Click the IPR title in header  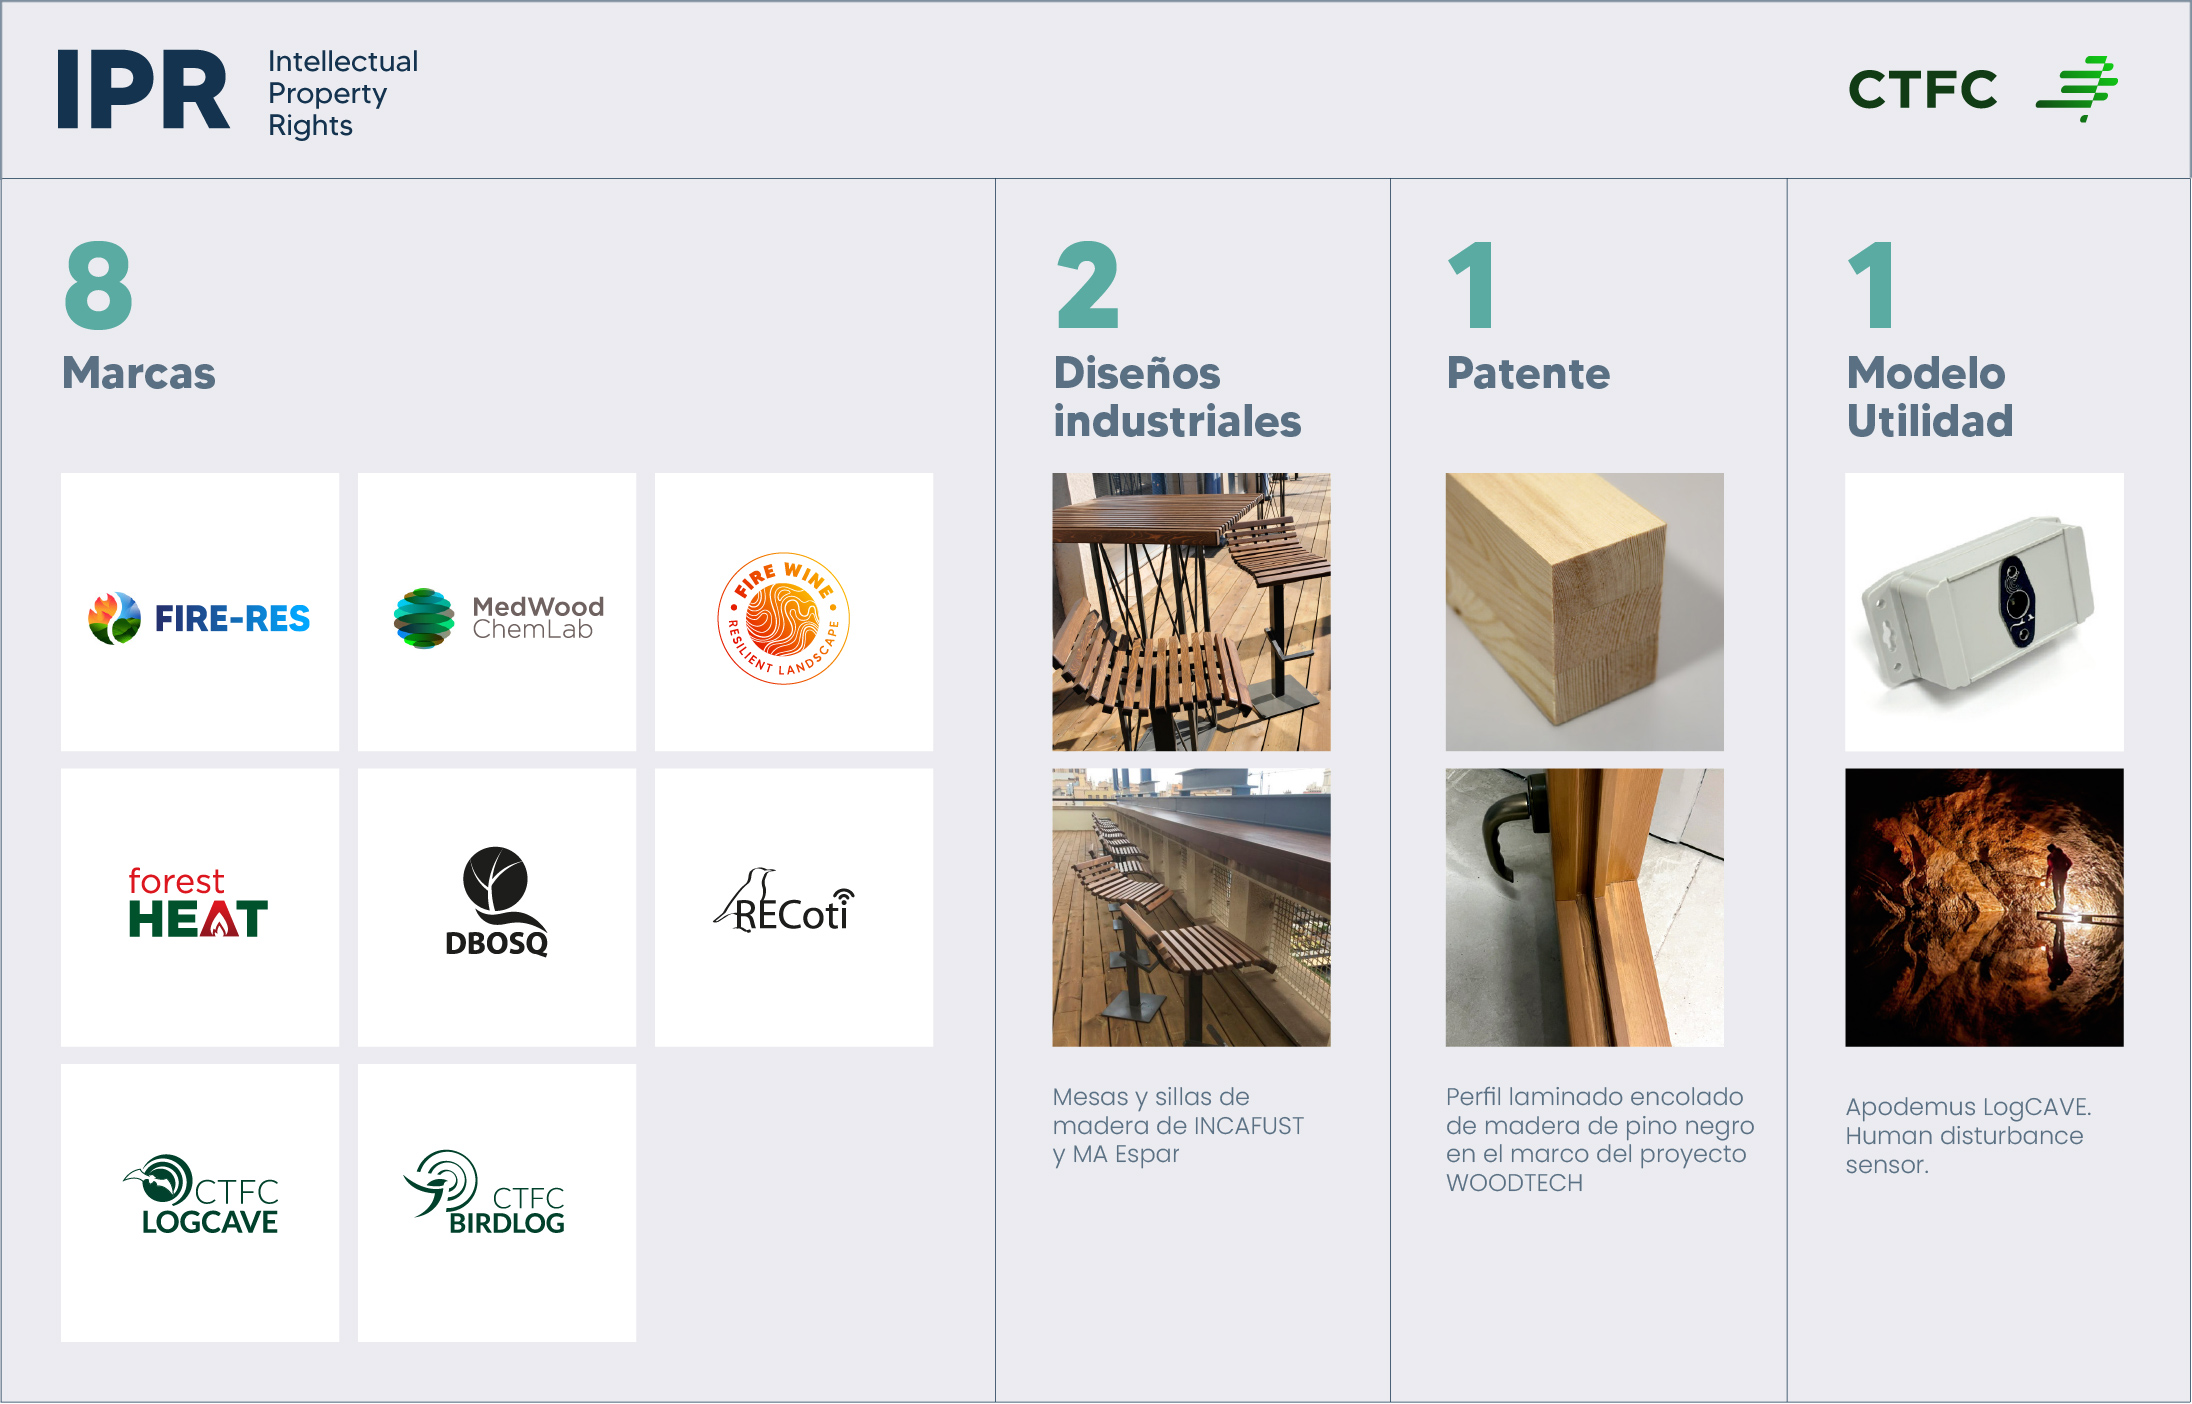[x=143, y=91]
